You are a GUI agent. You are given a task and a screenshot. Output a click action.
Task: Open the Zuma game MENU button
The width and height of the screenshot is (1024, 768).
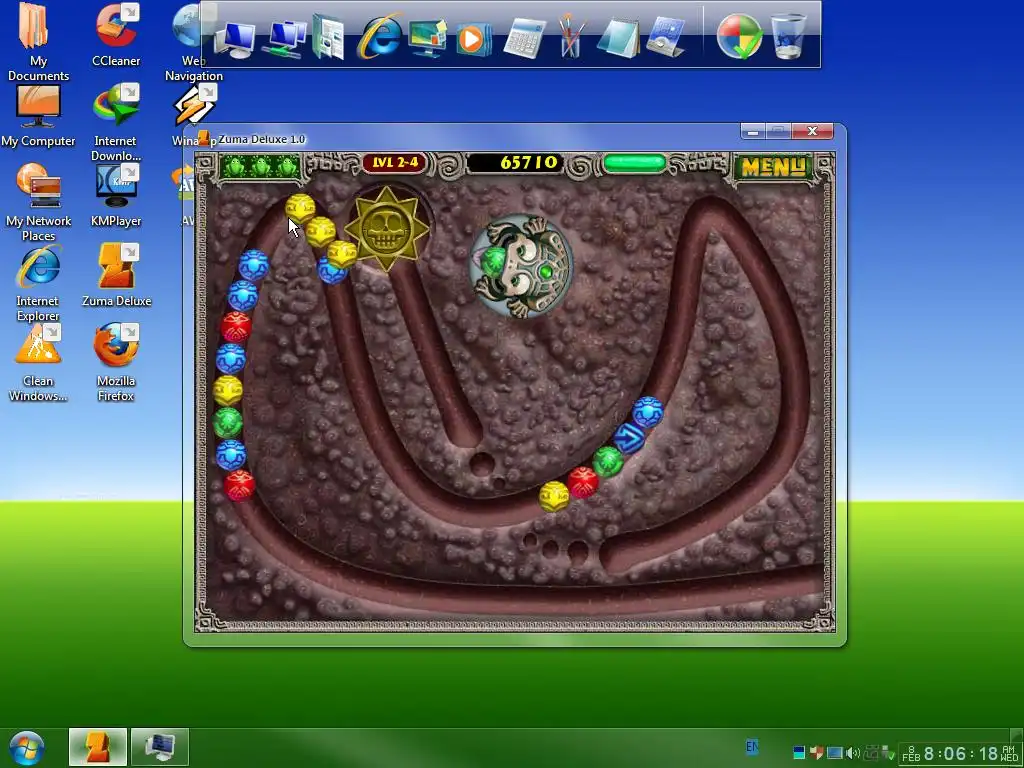(773, 167)
